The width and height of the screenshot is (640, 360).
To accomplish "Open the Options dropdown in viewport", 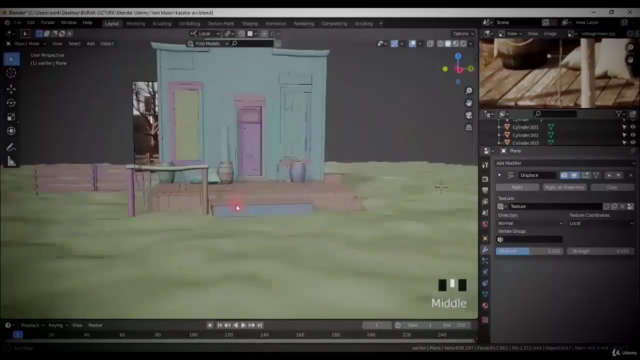I will click(x=463, y=33).
